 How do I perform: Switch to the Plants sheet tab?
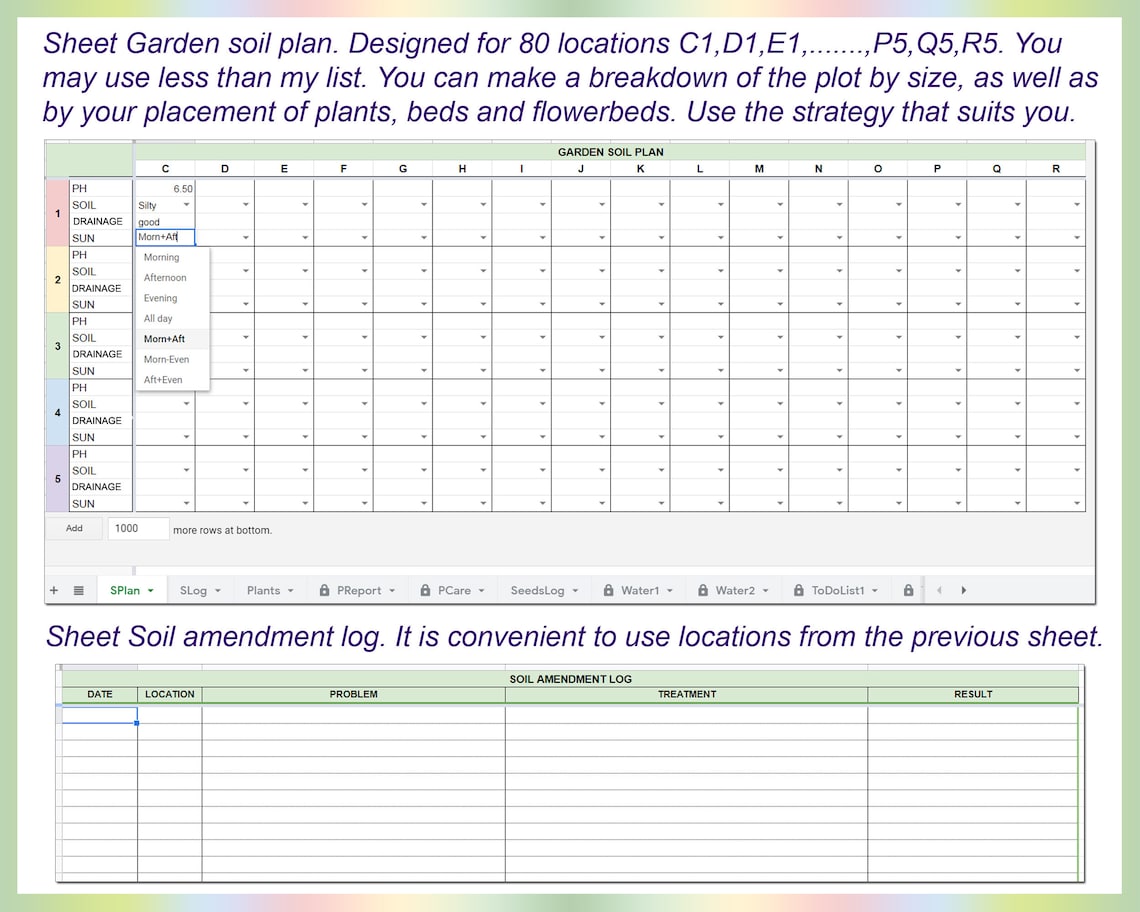(264, 590)
